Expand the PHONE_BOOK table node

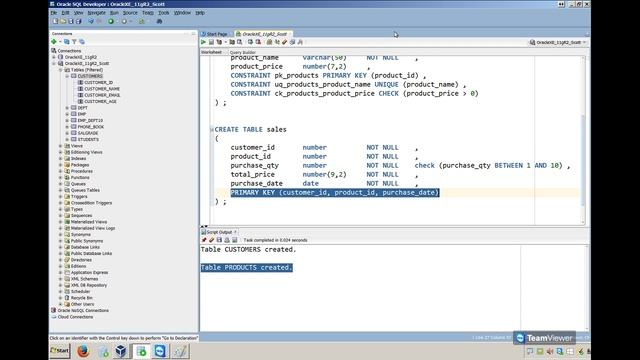(x=67, y=127)
